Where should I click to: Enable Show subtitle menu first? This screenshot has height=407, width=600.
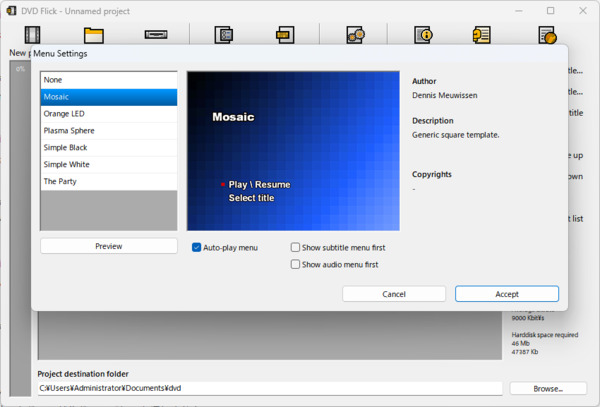296,247
